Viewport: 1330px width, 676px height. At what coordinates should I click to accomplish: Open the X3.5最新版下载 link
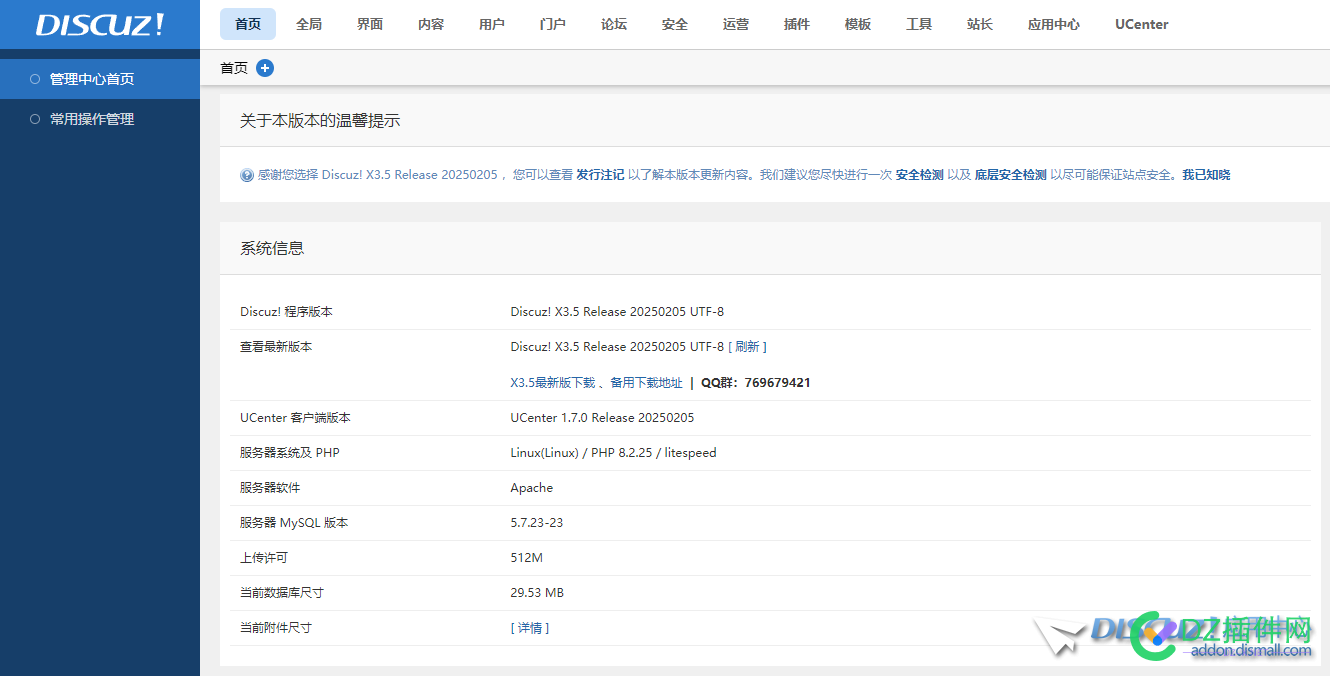(x=552, y=383)
